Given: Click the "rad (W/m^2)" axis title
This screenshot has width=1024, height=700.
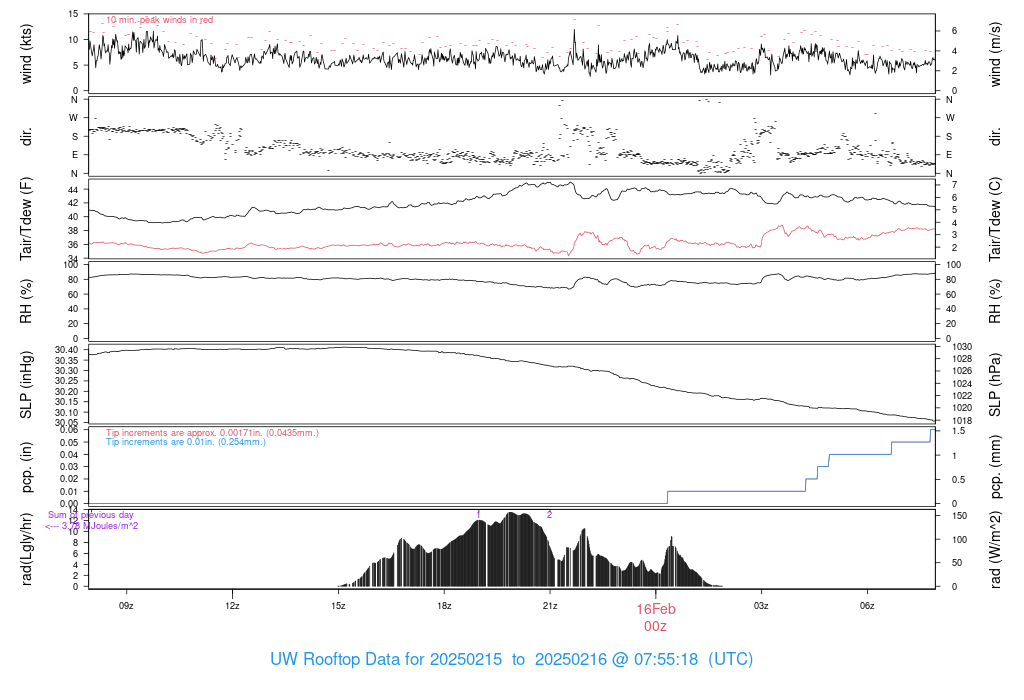Looking at the screenshot, I should click(995, 549).
